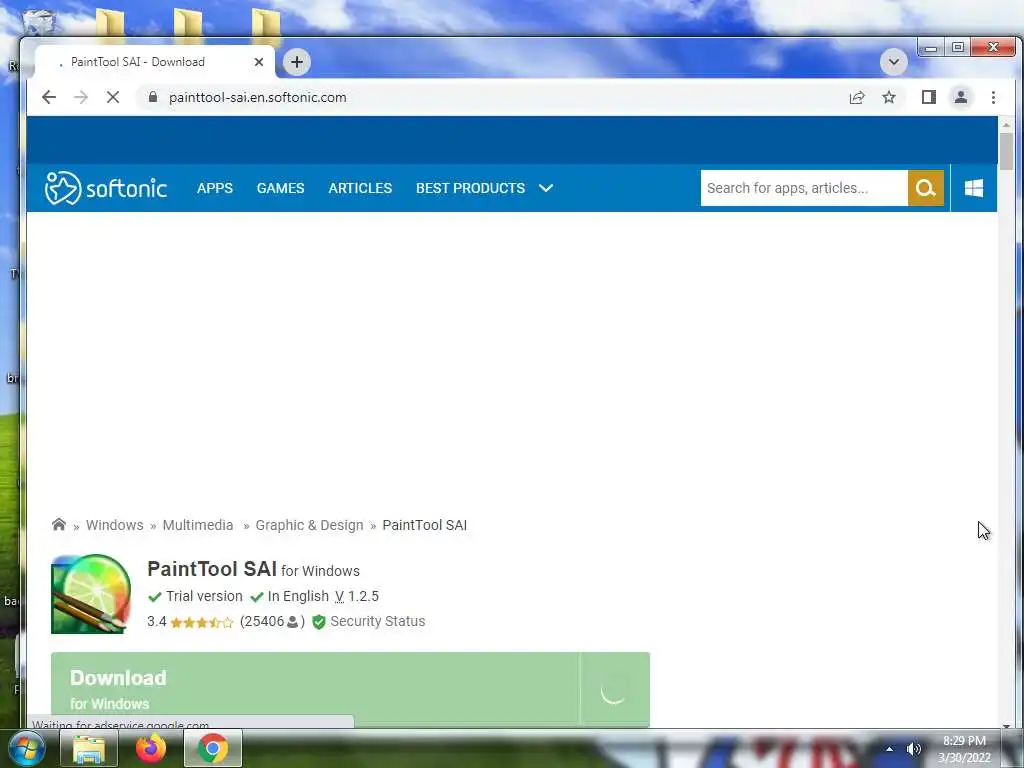
Task: Share this page via share icon
Action: pyautogui.click(x=857, y=97)
